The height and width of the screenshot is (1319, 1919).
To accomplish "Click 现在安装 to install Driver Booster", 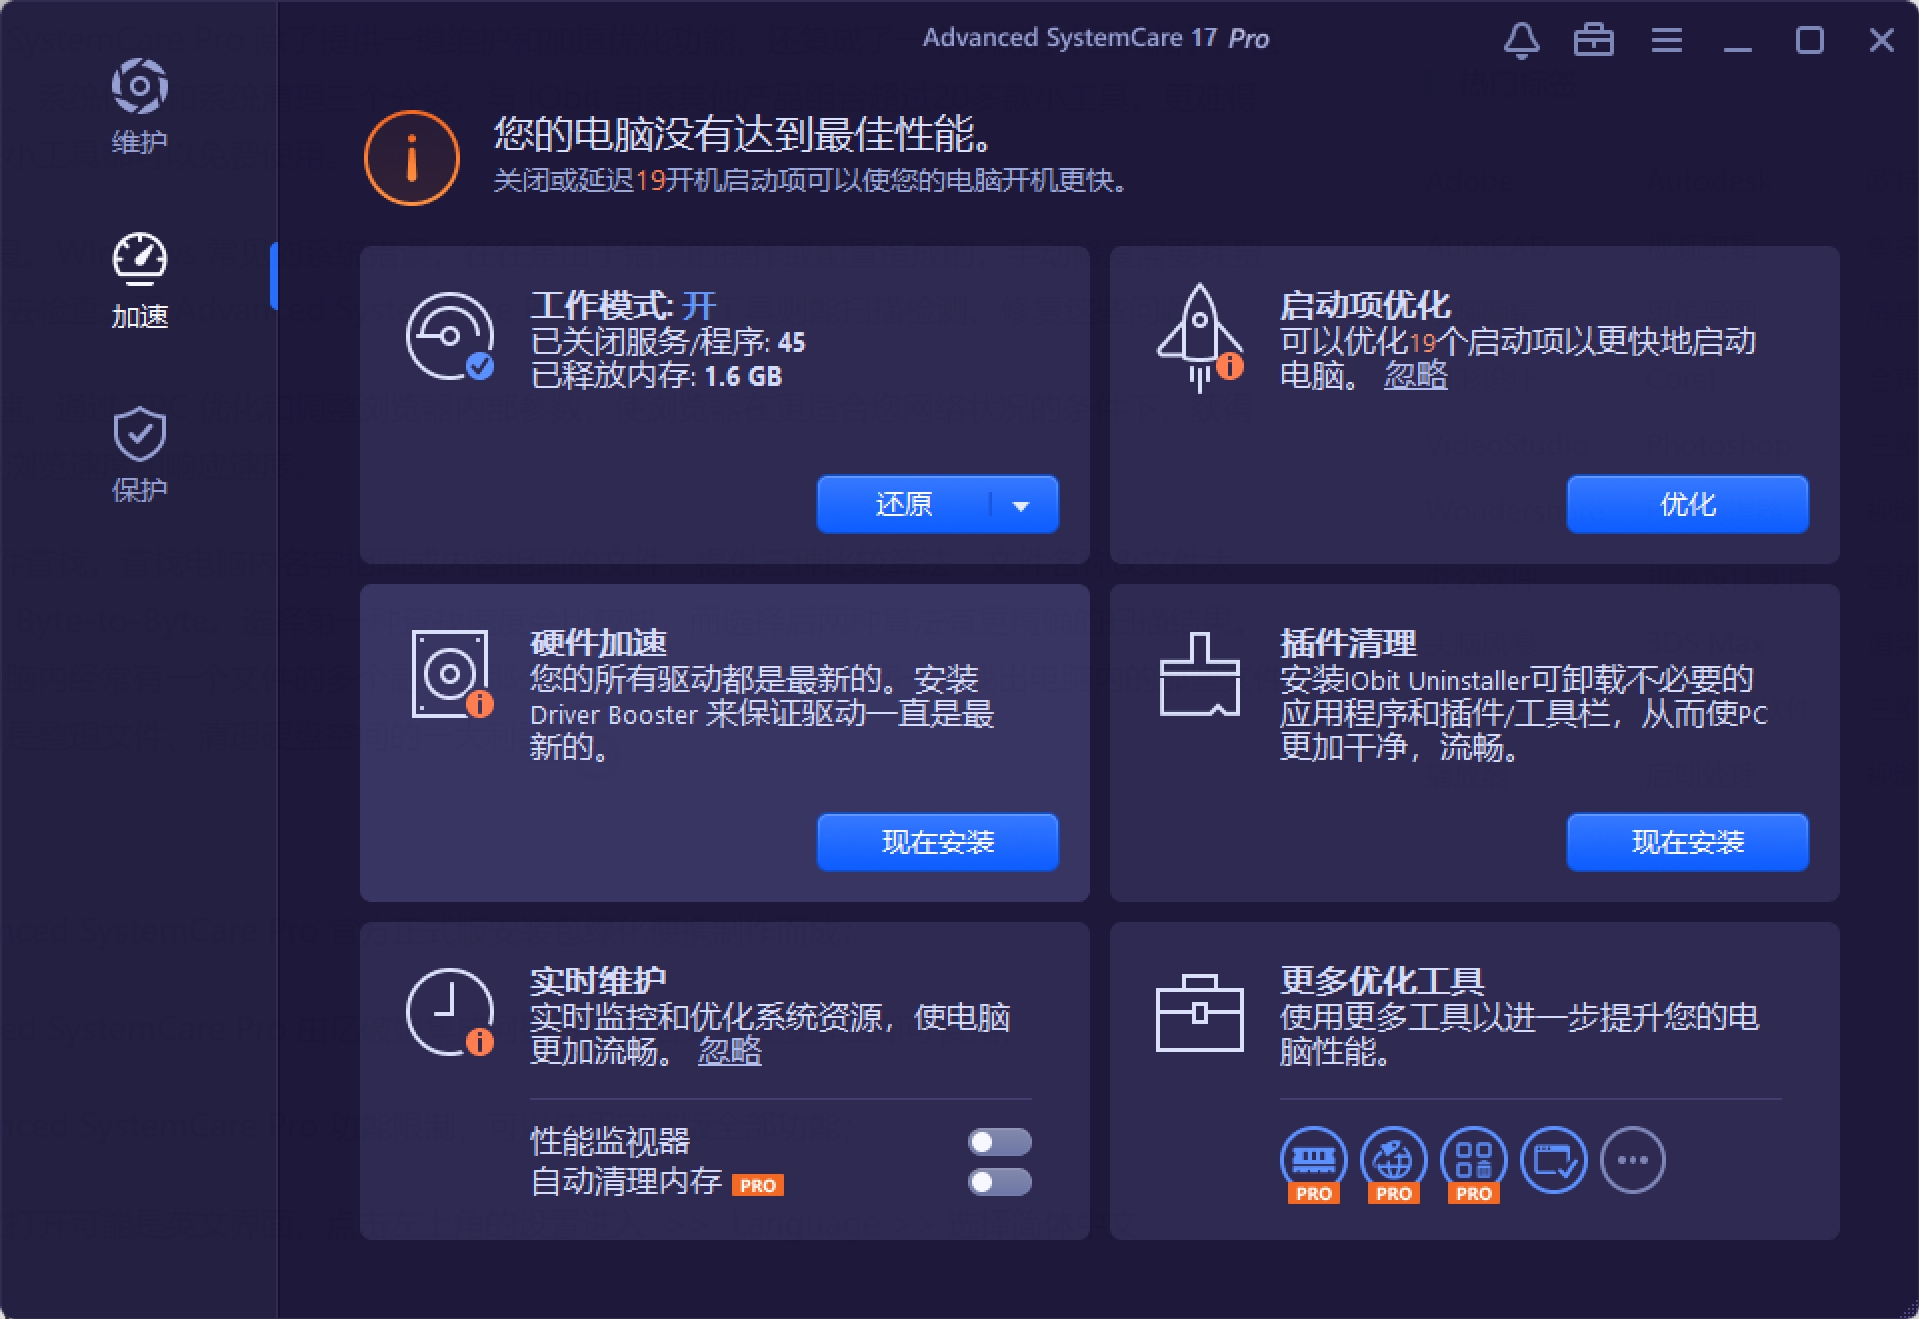I will click(x=936, y=842).
